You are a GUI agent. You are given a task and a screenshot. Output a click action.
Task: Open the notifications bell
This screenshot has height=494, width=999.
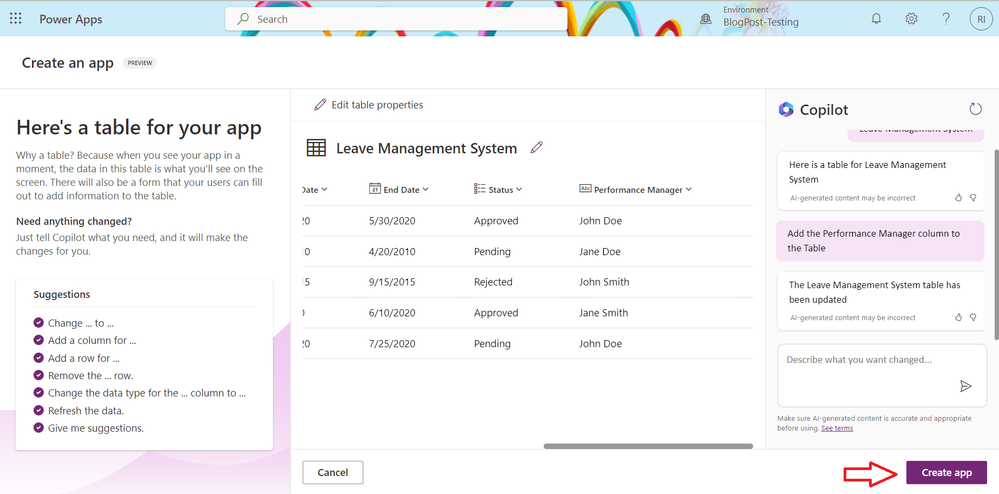876,19
